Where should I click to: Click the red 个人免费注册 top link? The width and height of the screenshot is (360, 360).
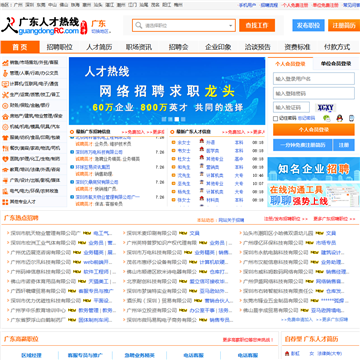click(295, 5)
